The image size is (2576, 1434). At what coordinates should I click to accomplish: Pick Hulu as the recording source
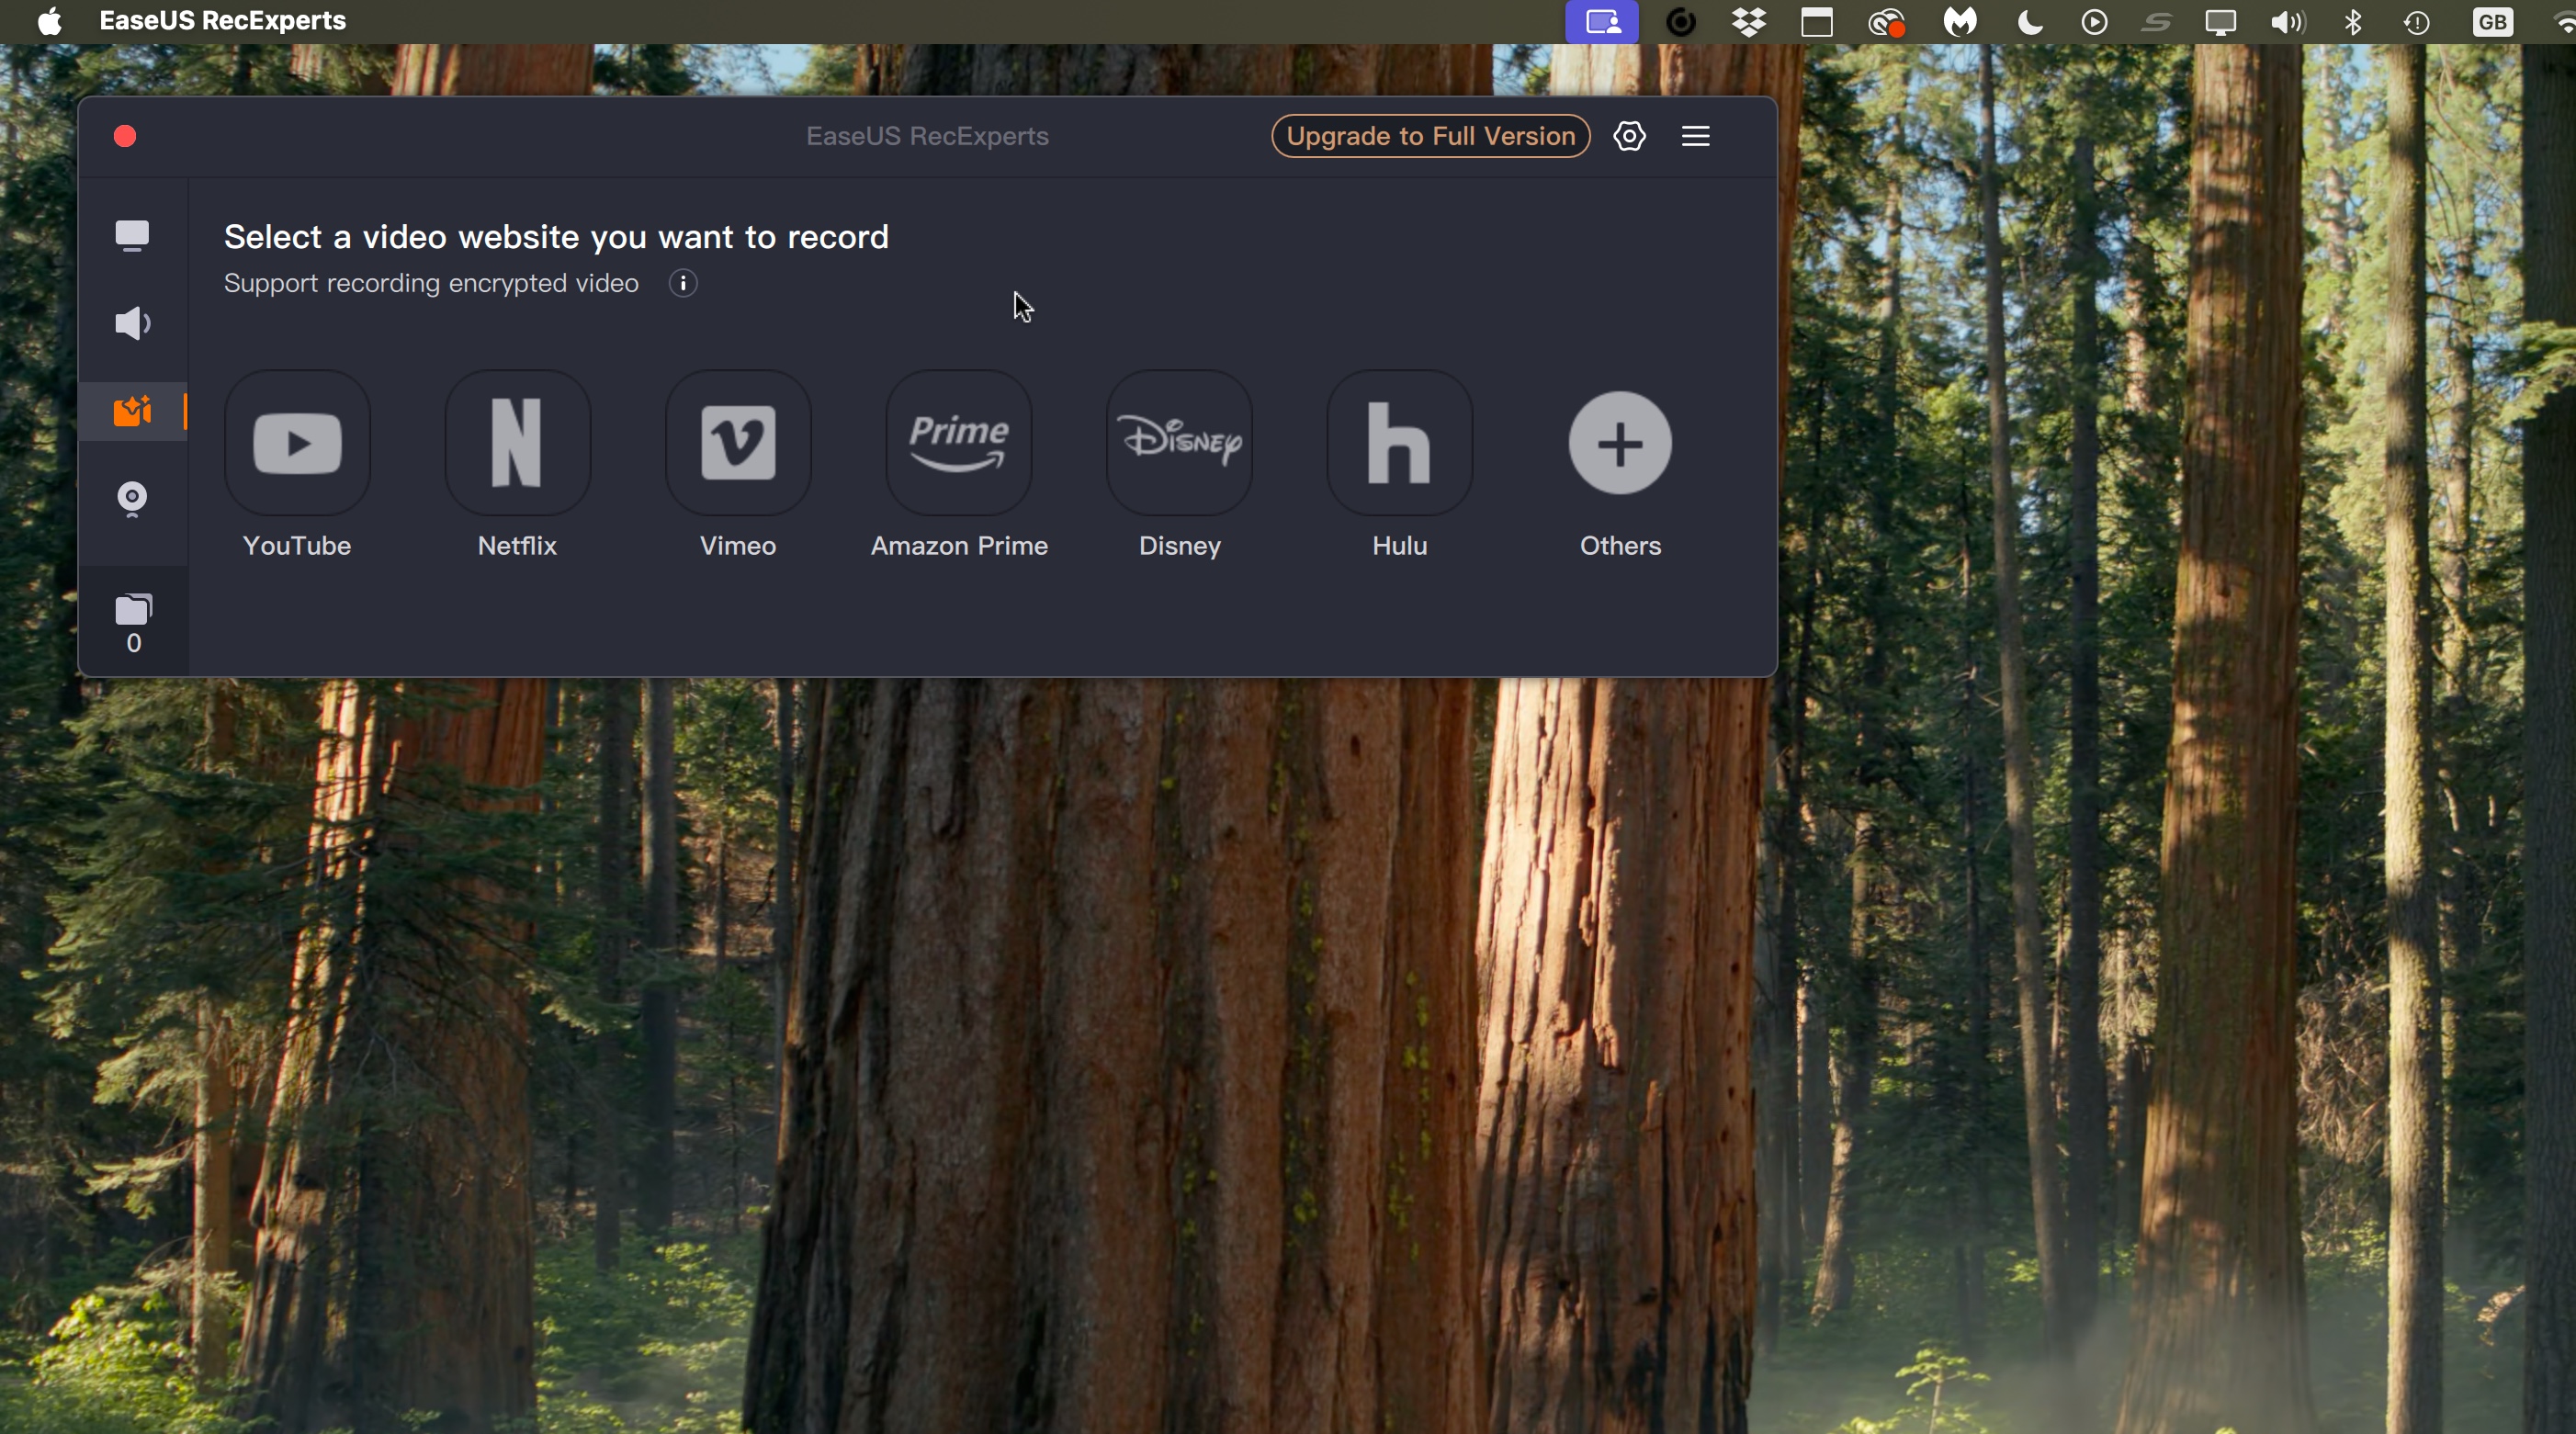click(x=1400, y=443)
